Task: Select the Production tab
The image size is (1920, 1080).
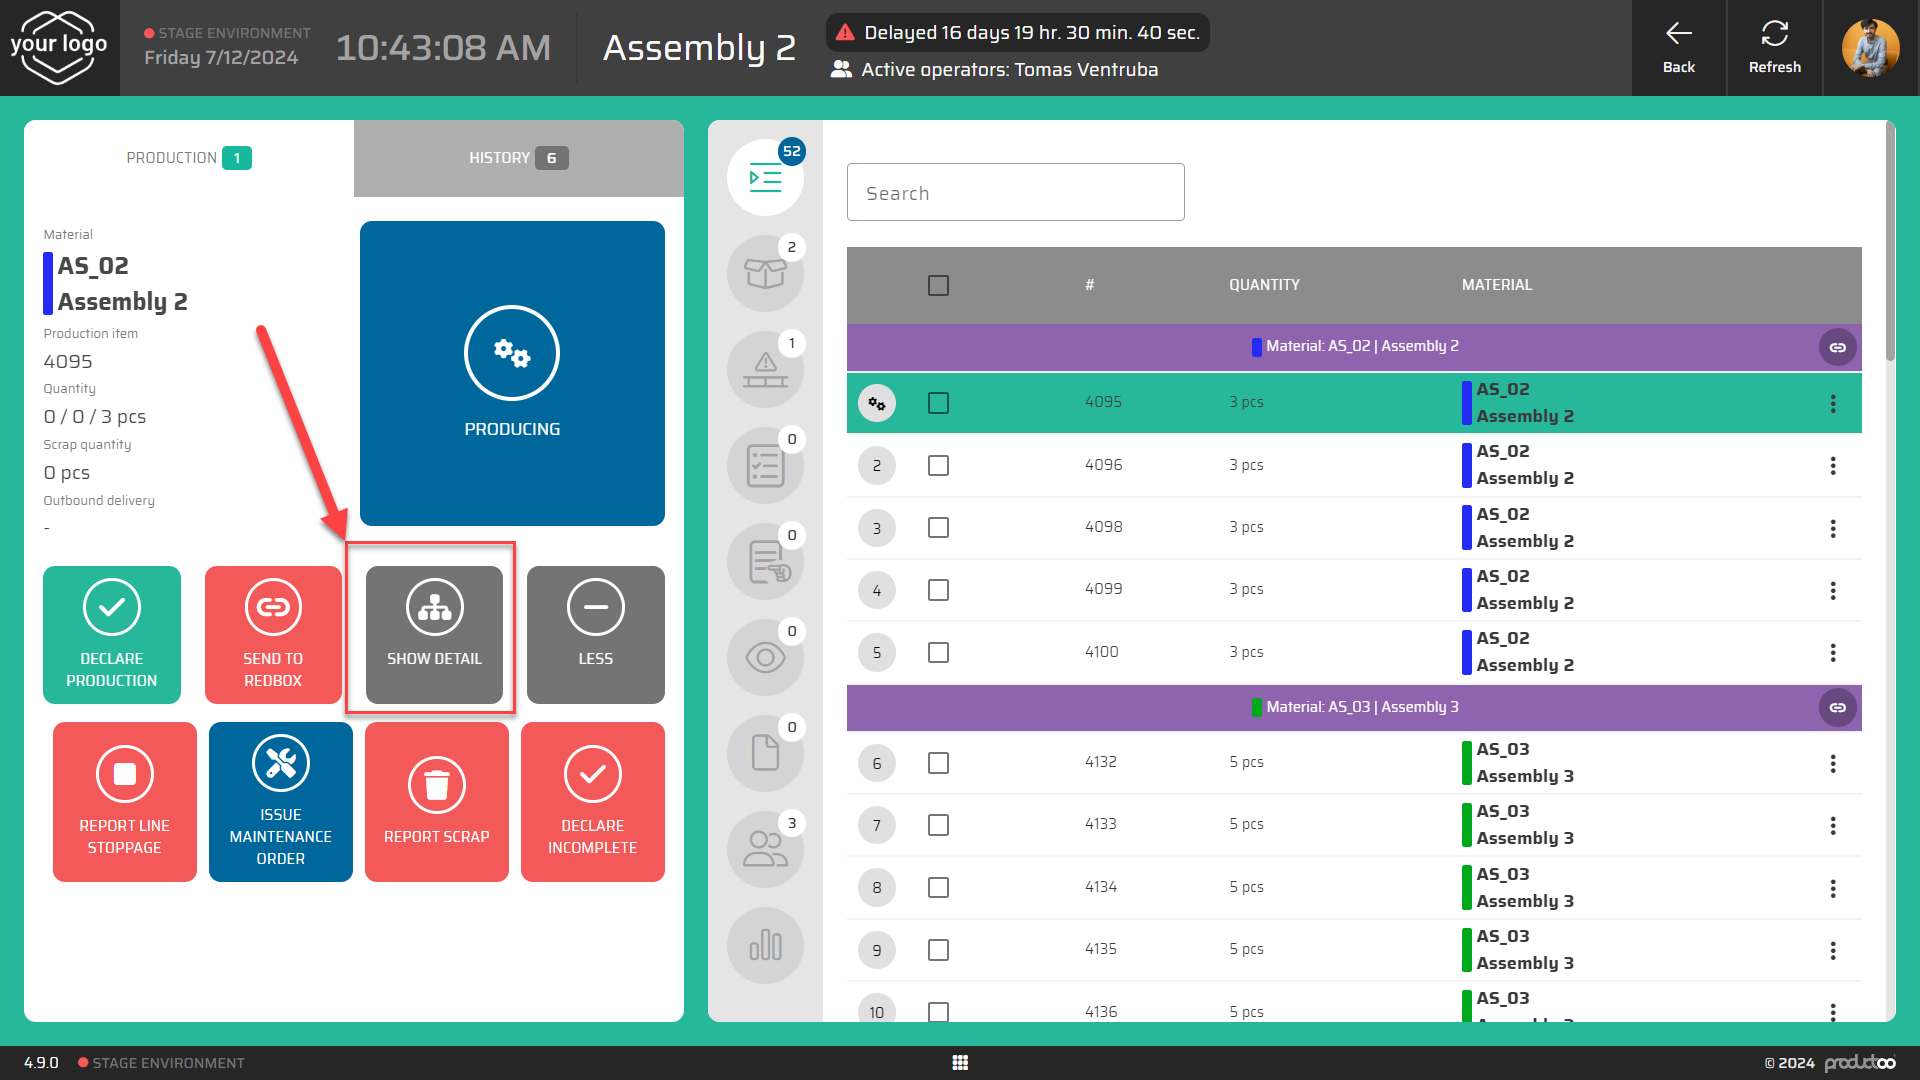Action: click(188, 158)
